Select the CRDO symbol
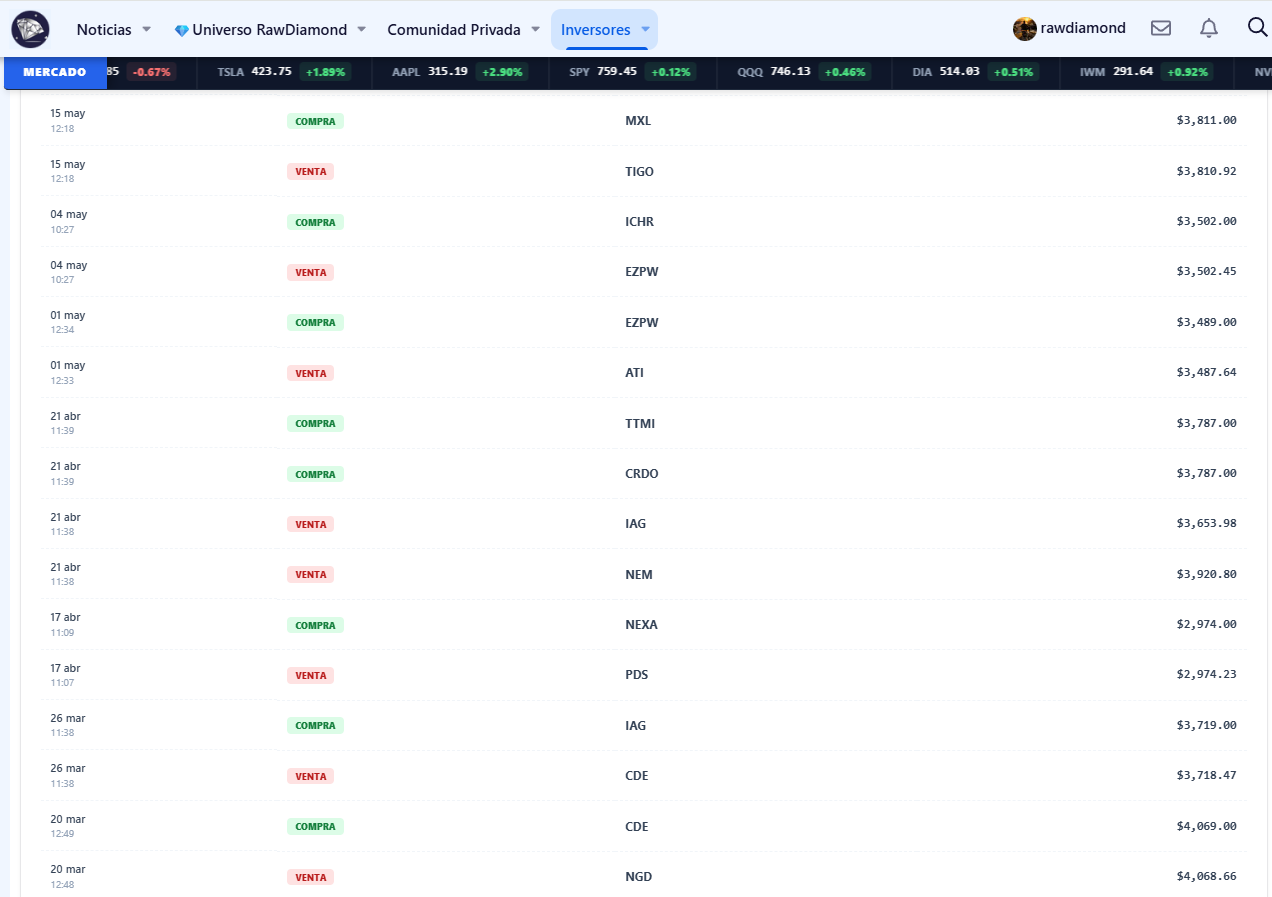This screenshot has height=897, width=1272. coord(642,474)
